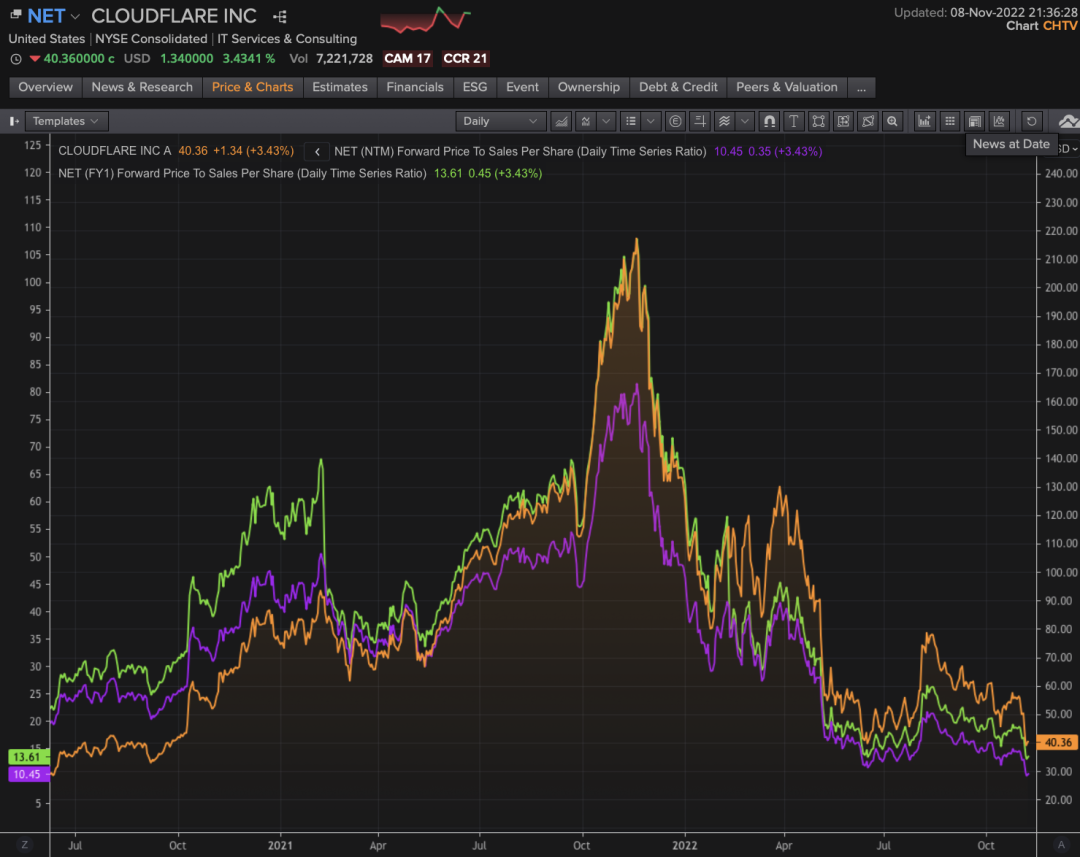
Task: Click the wave logo icon at toolbar's right end
Action: [x=1068, y=121]
